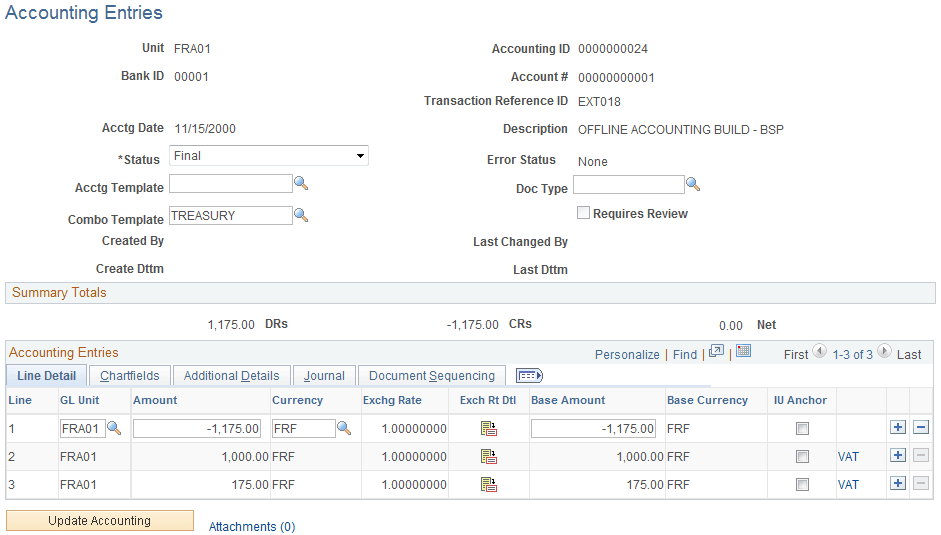The image size is (941, 535).
Task: Click the Find link
Action: [685, 355]
